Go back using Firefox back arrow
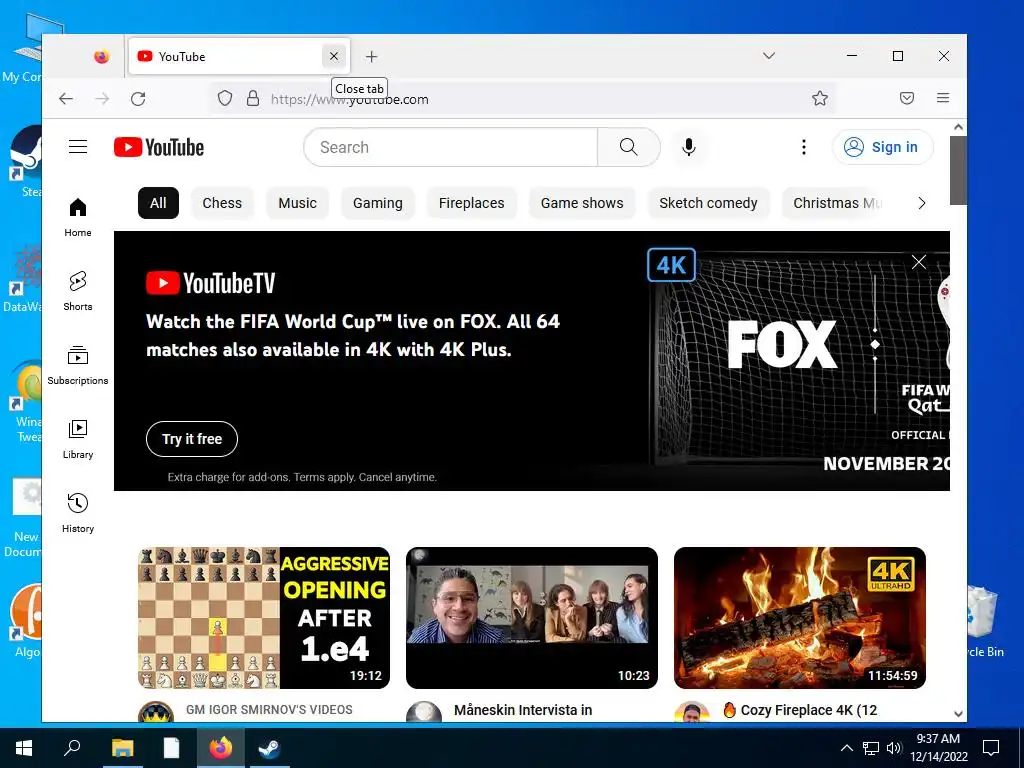This screenshot has height=768, width=1024. pos(66,99)
